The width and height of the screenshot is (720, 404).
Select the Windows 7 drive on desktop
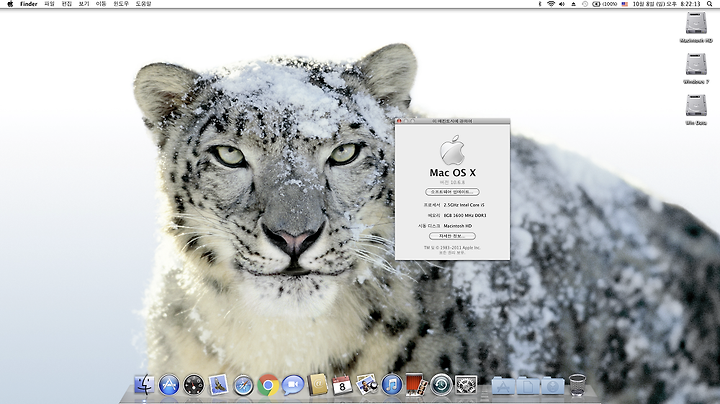(696, 64)
